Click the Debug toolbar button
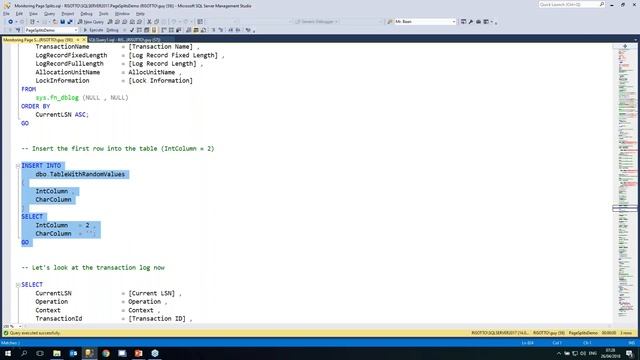640x360 pixels. pos(112,30)
